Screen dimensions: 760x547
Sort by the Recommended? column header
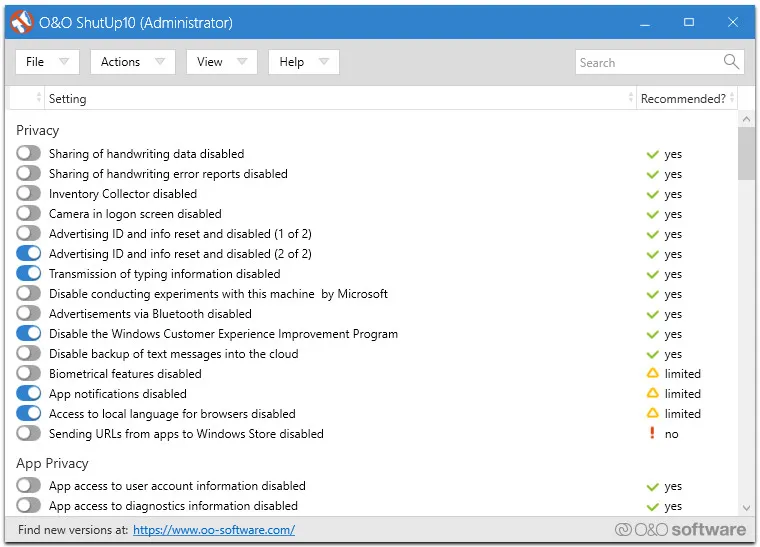click(x=683, y=98)
